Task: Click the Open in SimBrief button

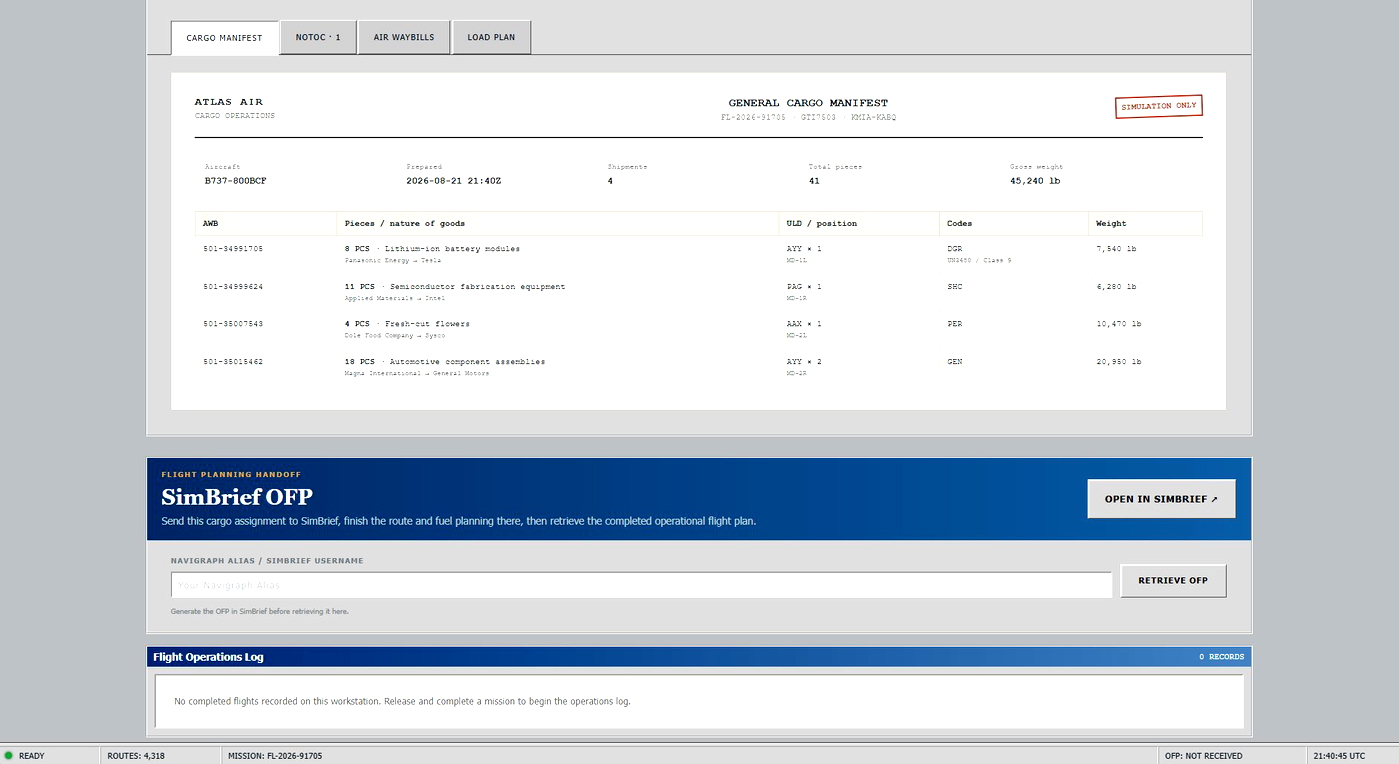Action: click(x=1161, y=499)
